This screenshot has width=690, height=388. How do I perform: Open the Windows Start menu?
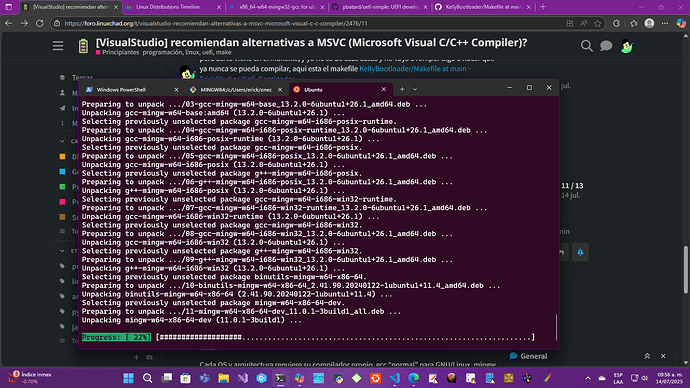pyautogui.click(x=128, y=378)
